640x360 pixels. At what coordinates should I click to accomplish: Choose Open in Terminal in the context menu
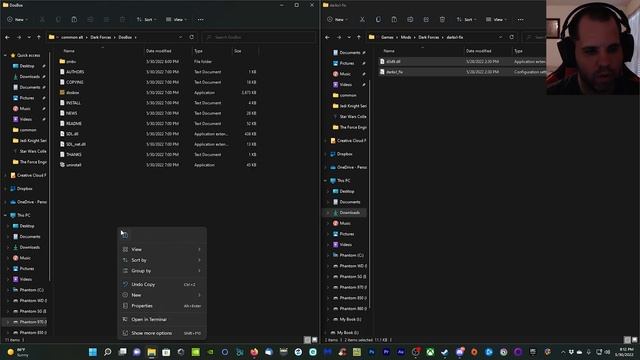(x=162, y=319)
